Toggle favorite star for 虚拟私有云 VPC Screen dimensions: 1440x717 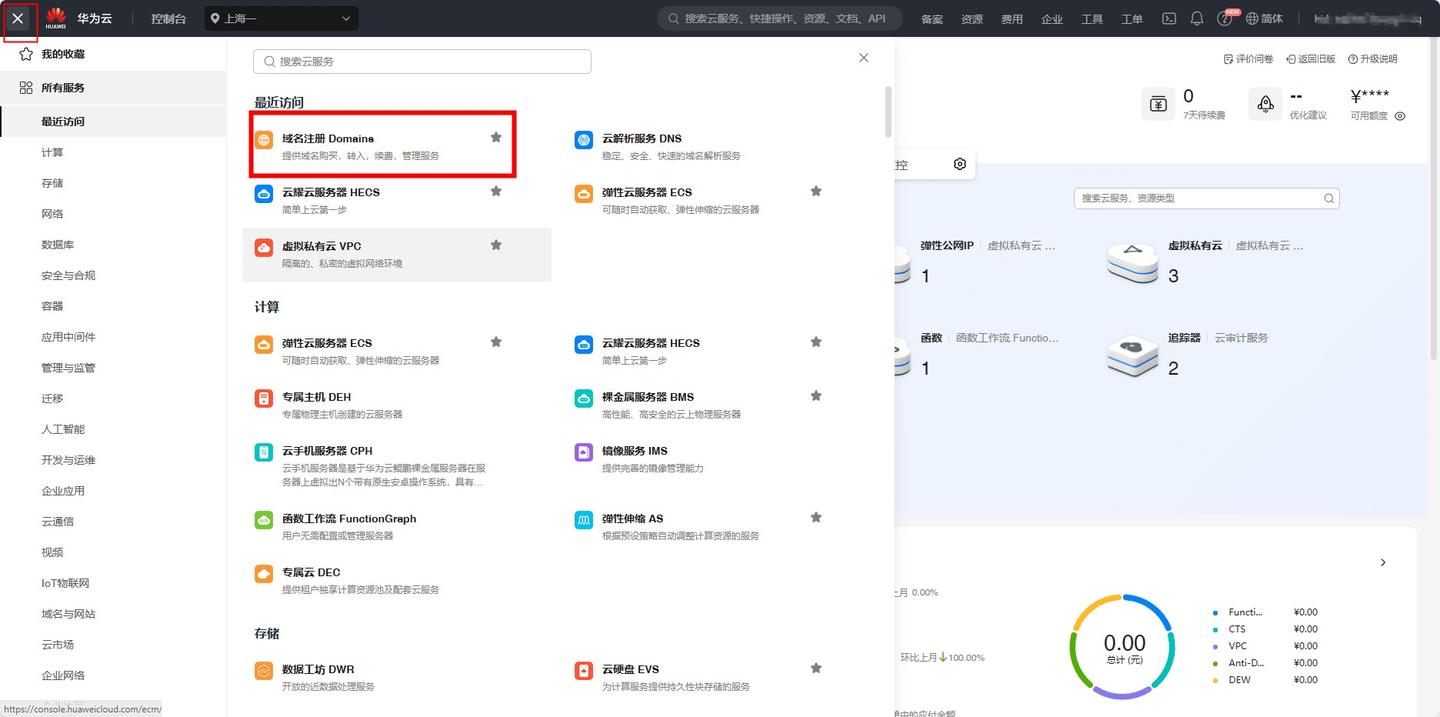point(496,245)
